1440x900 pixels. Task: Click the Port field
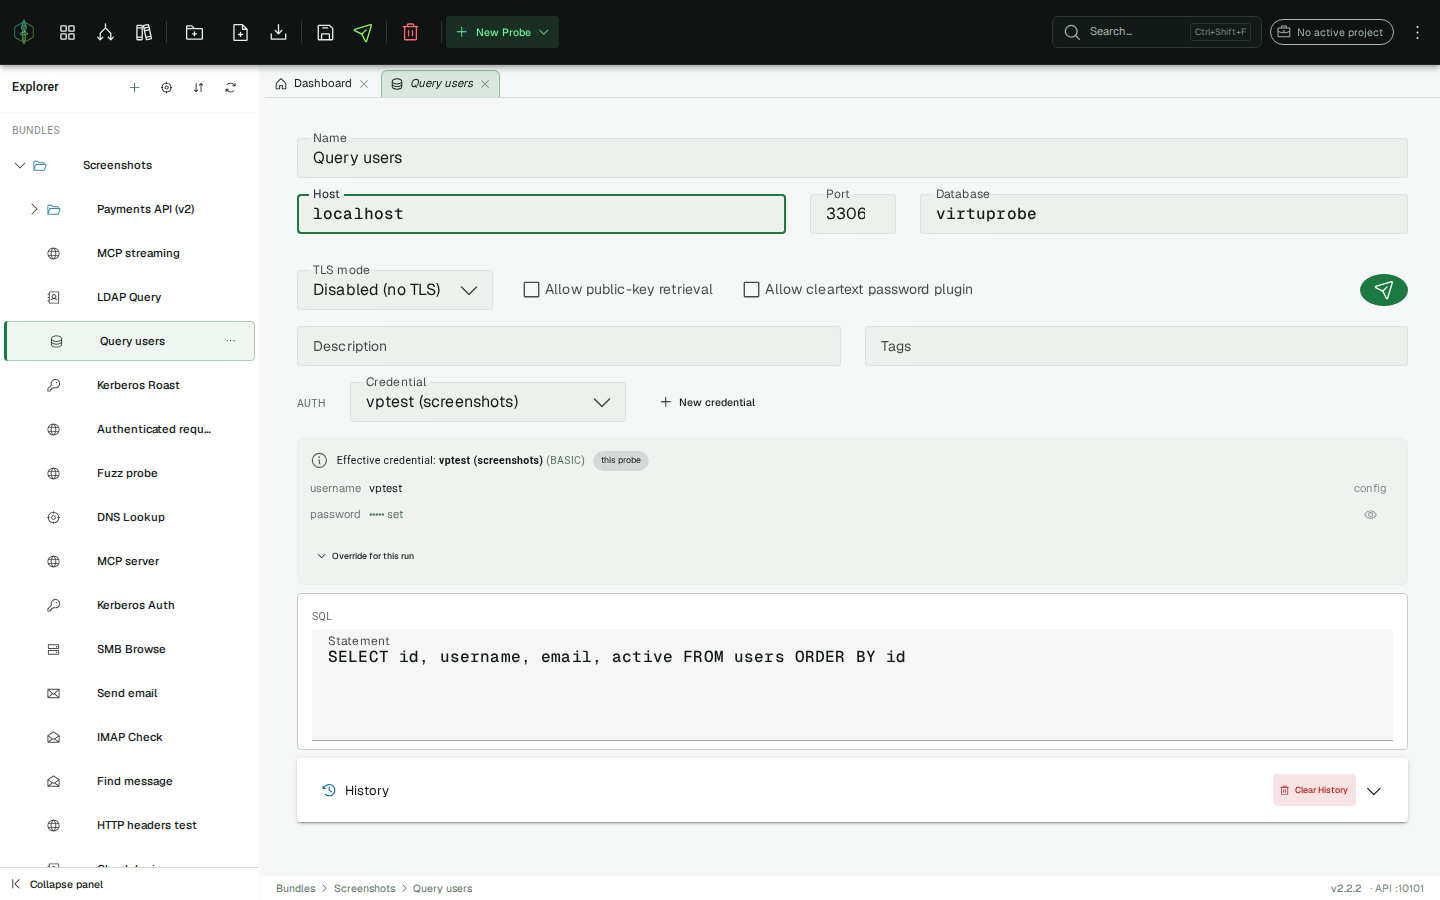pyautogui.click(x=853, y=214)
